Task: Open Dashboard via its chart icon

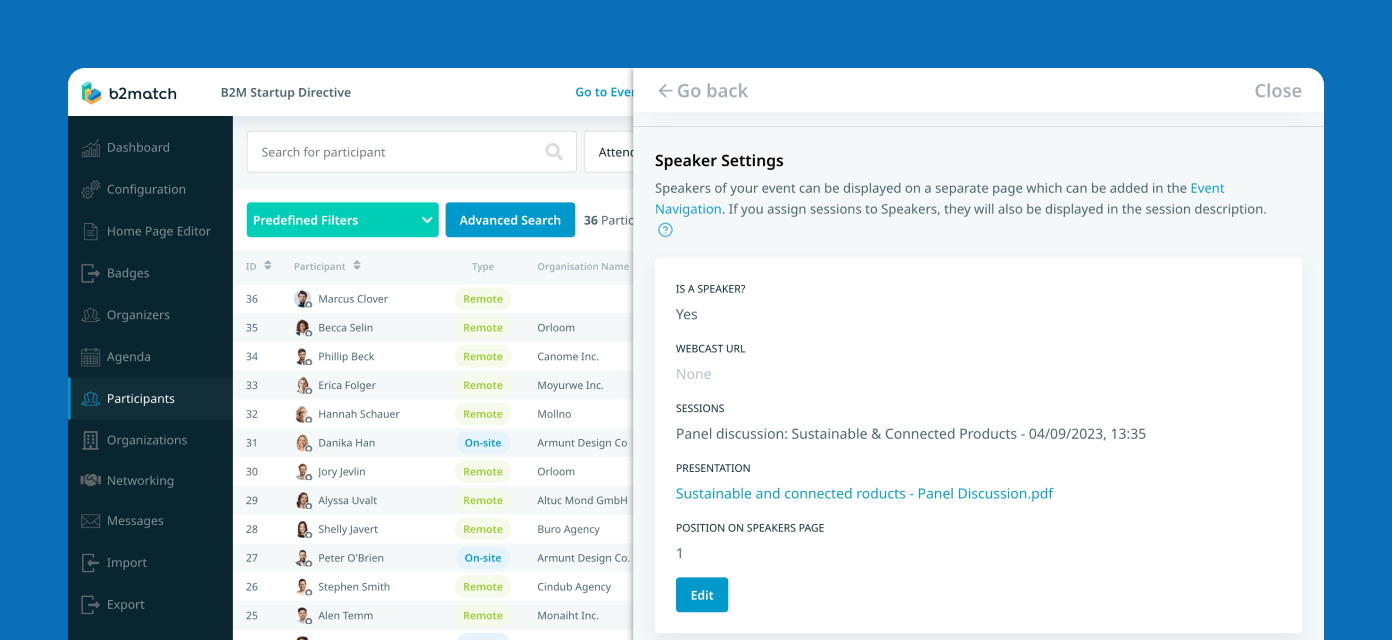Action: (90, 148)
